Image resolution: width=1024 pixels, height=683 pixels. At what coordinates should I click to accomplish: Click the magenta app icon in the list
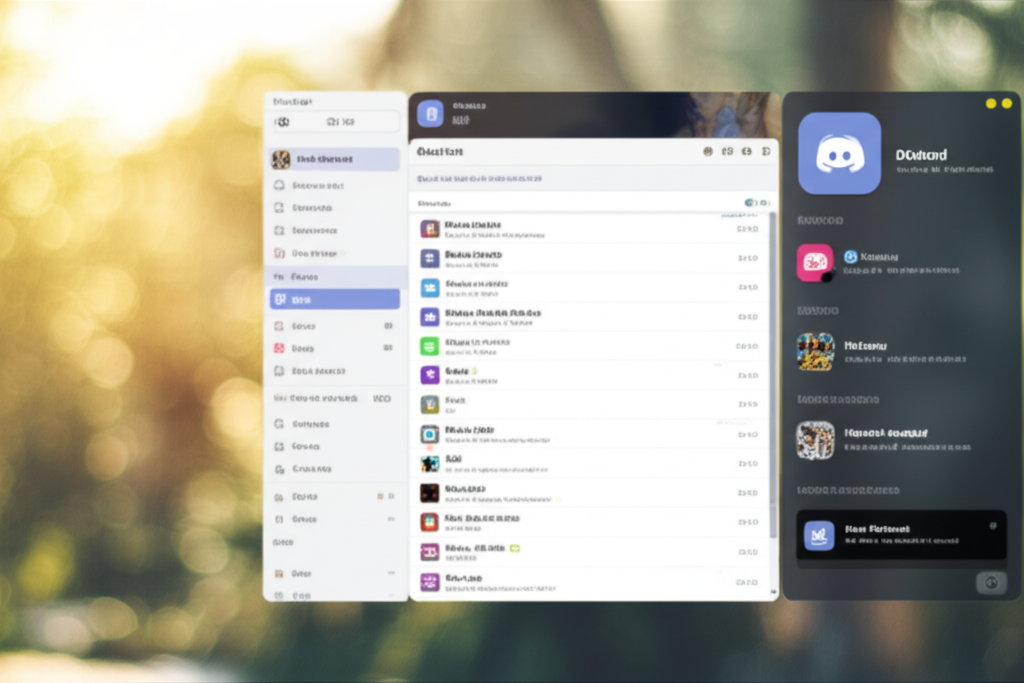tap(430, 551)
